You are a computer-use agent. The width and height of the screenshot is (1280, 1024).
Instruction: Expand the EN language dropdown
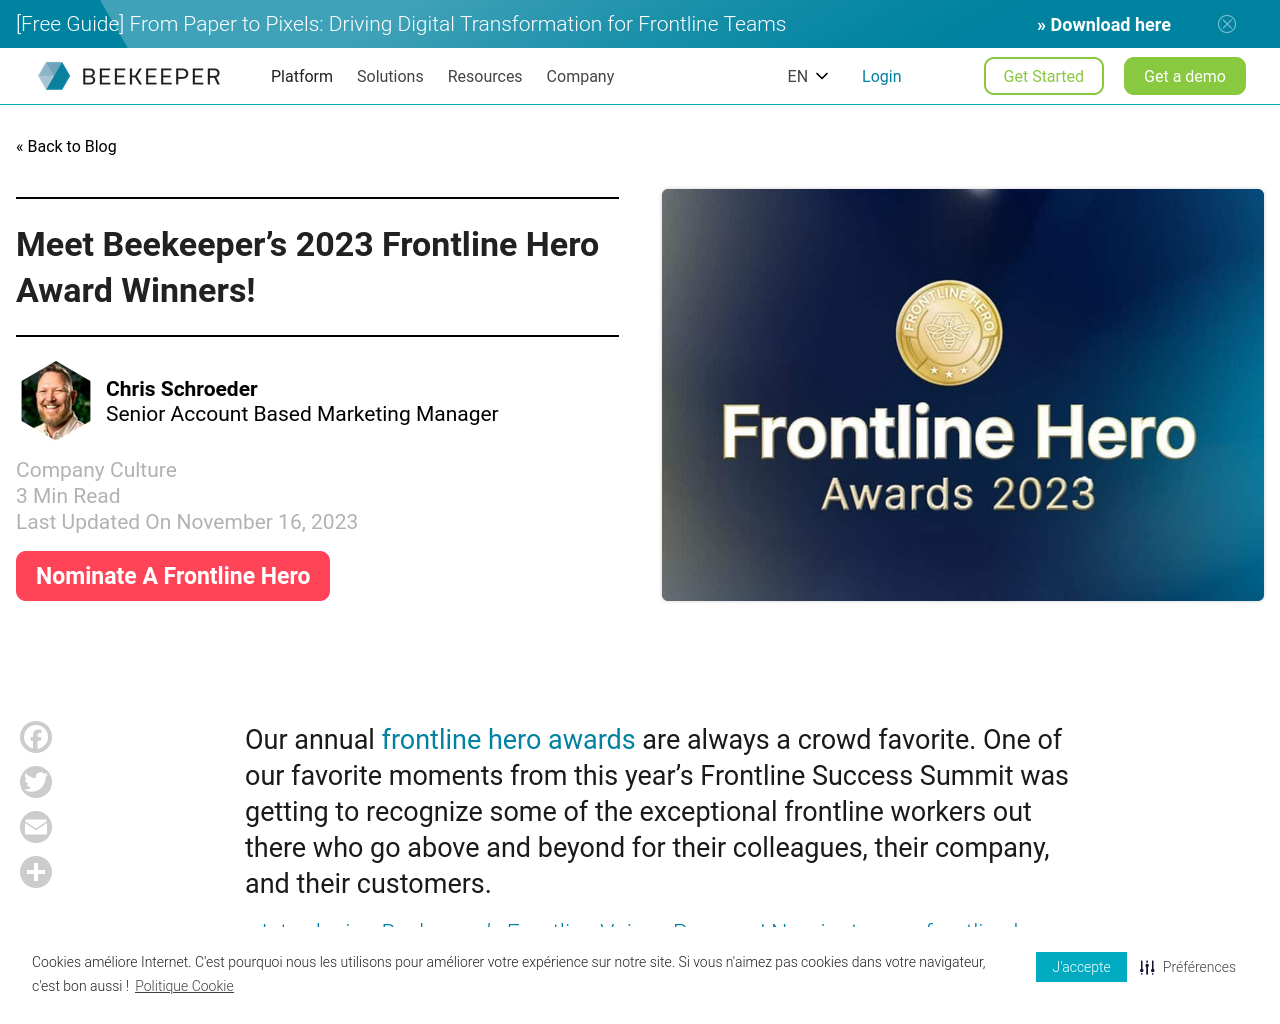tap(808, 76)
